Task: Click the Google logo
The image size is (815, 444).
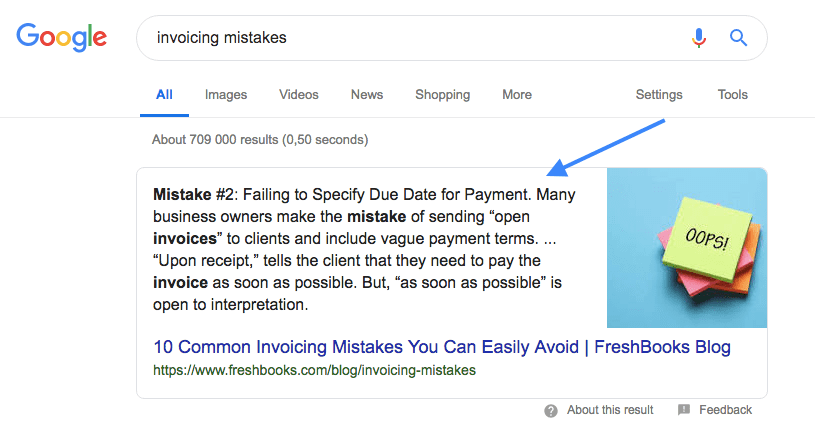Action: pos(61,37)
